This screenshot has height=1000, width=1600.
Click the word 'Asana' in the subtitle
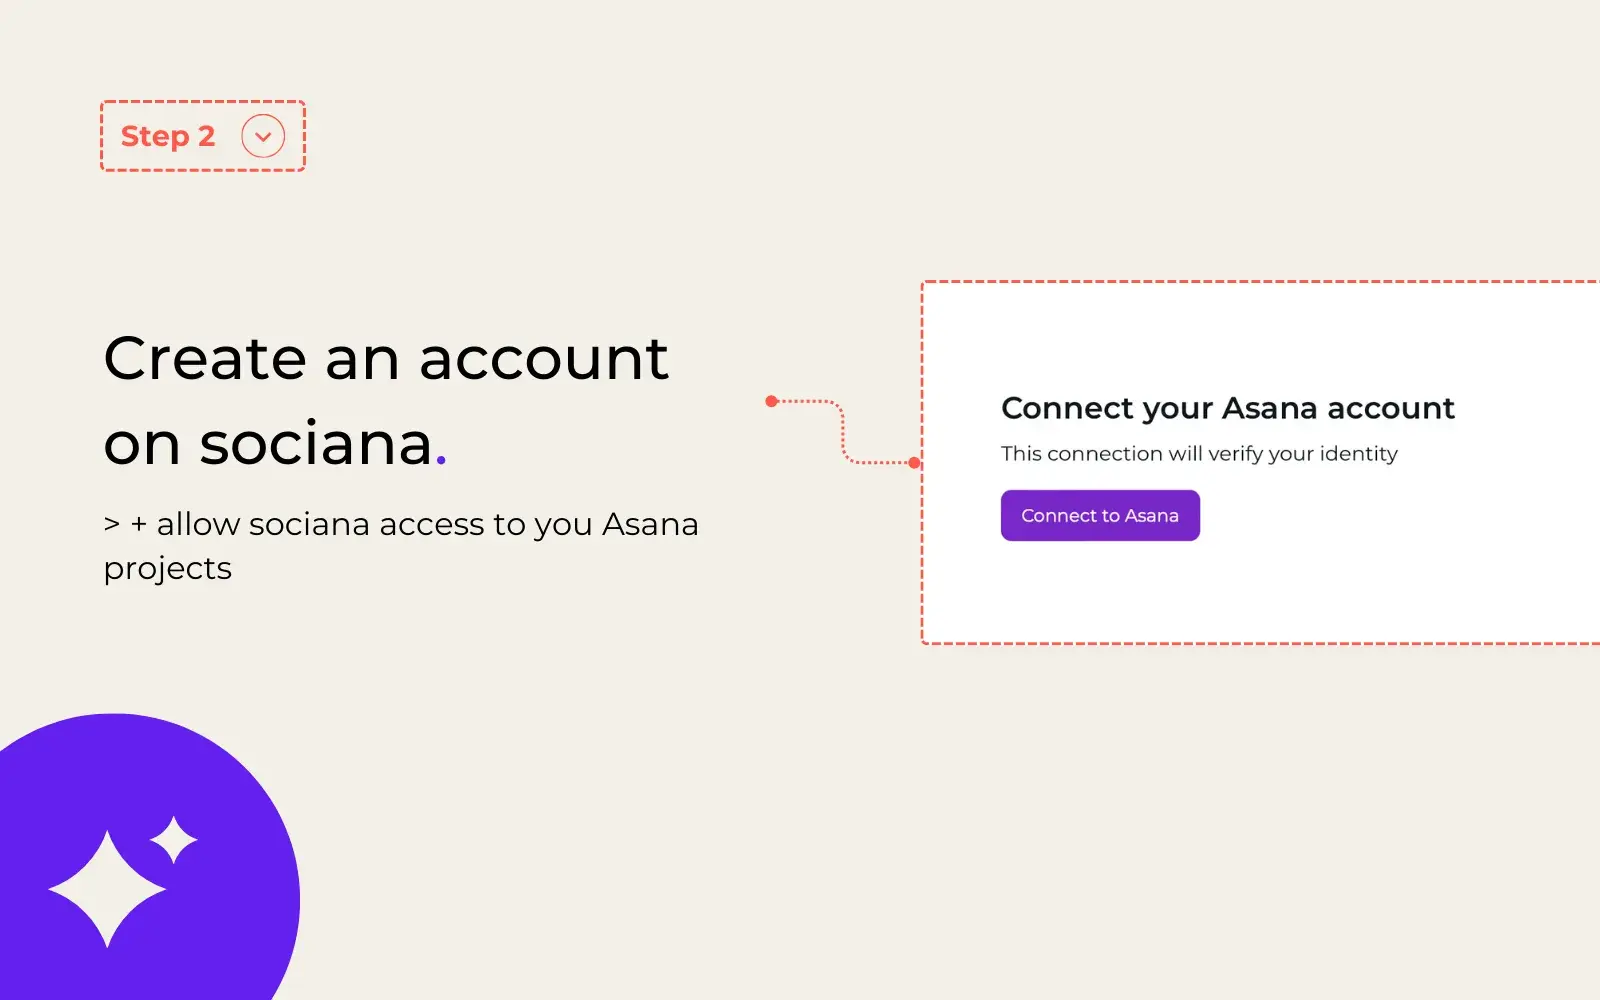pos(650,524)
